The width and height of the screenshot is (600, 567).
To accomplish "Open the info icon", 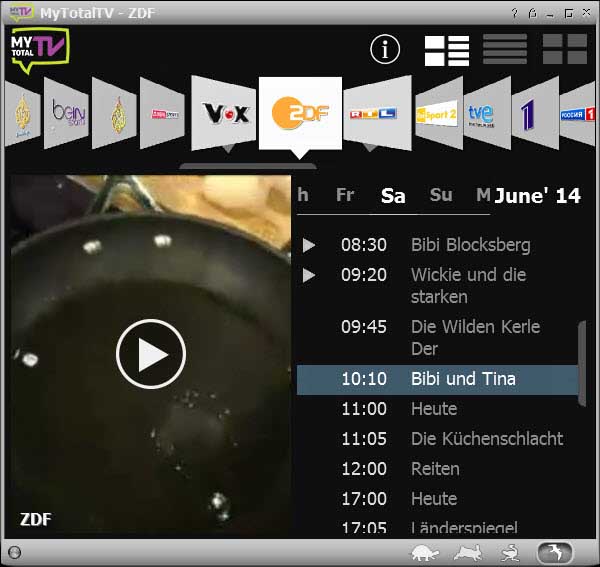I will [385, 49].
